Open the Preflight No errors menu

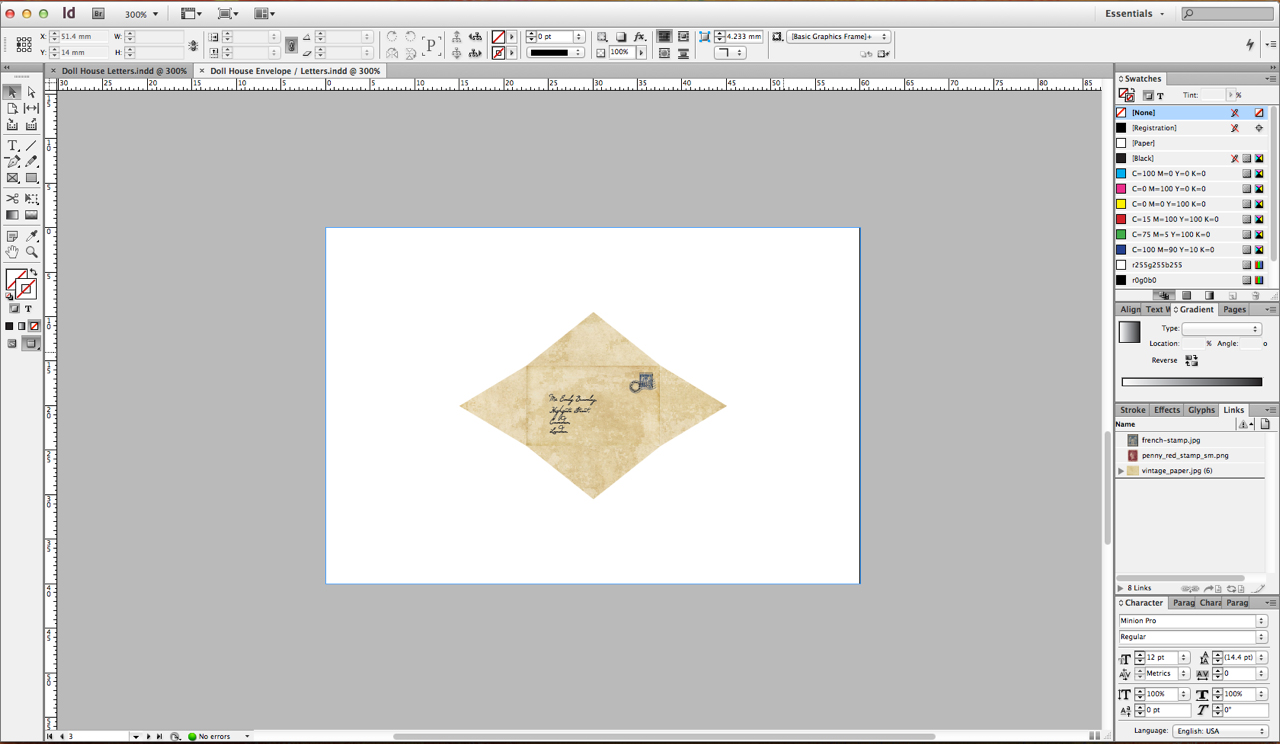pyautogui.click(x=247, y=736)
